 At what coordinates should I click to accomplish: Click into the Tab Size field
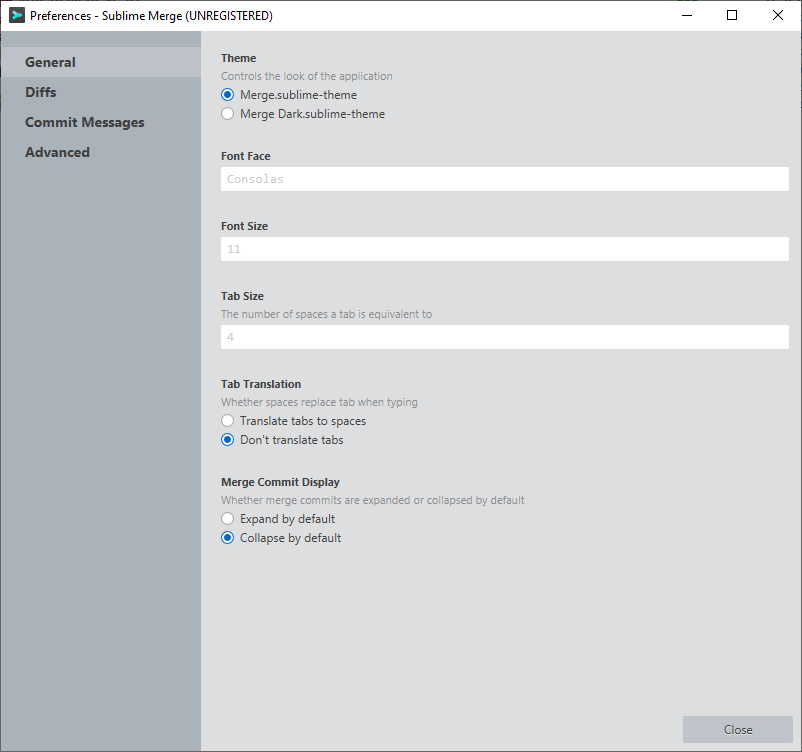pos(504,337)
